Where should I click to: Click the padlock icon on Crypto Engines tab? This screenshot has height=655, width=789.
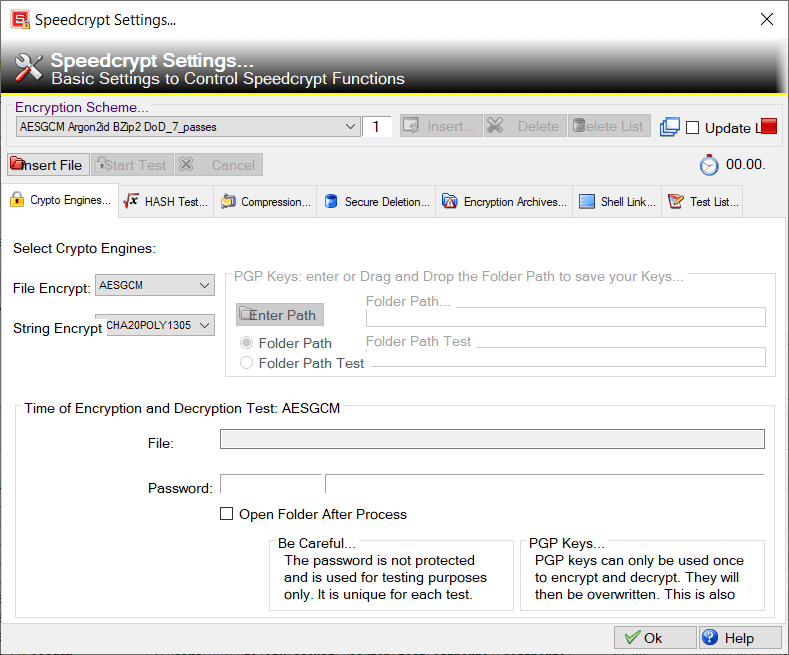coord(17,200)
